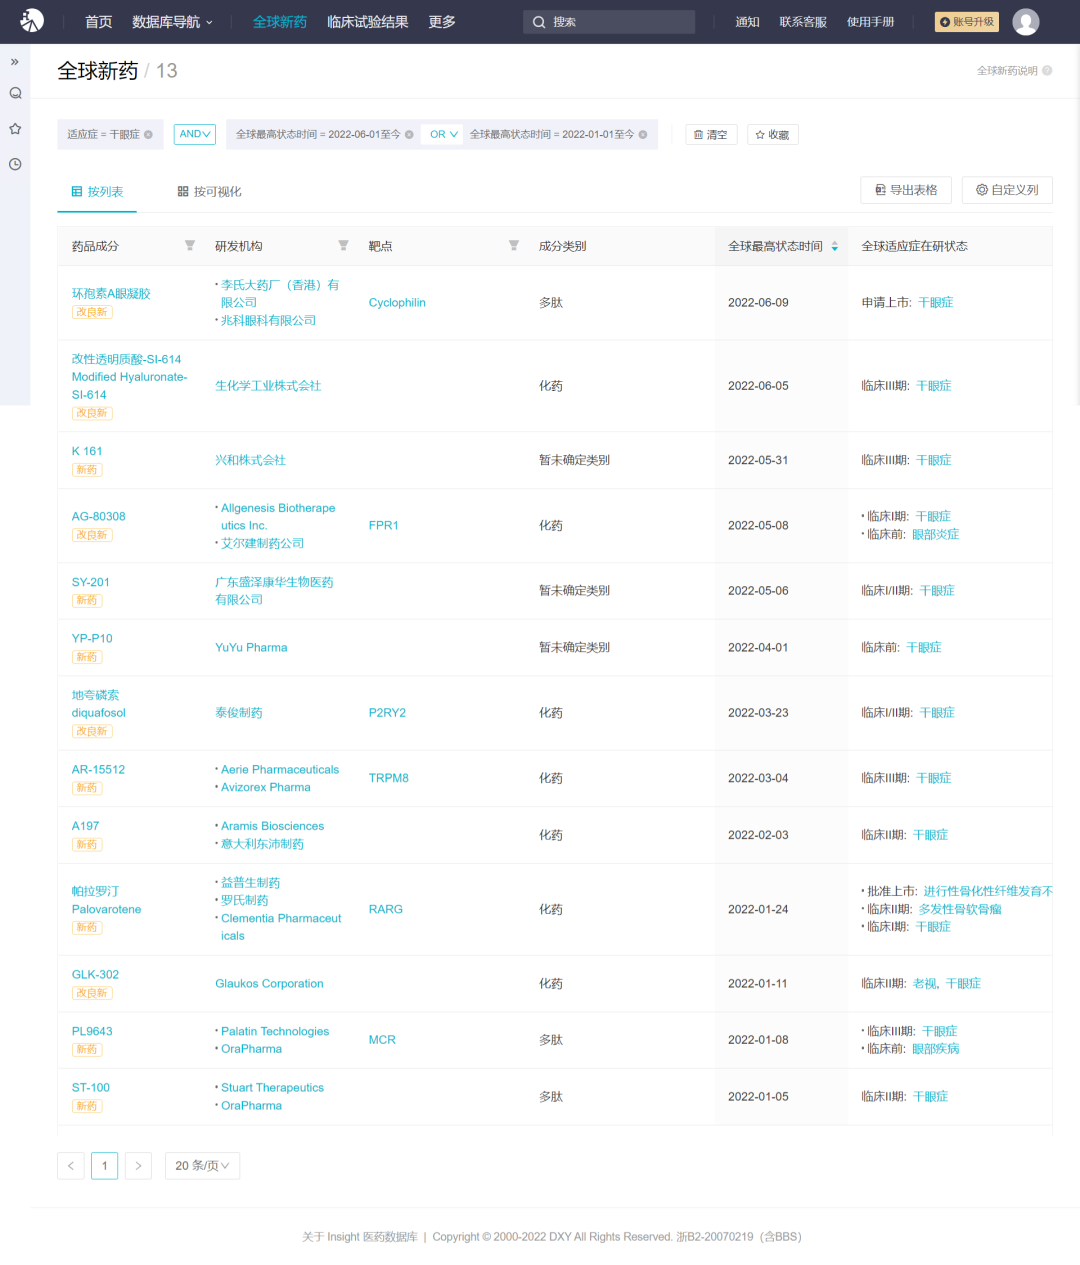Click the 清空 clear filters button
The width and height of the screenshot is (1080, 1265).
711,135
